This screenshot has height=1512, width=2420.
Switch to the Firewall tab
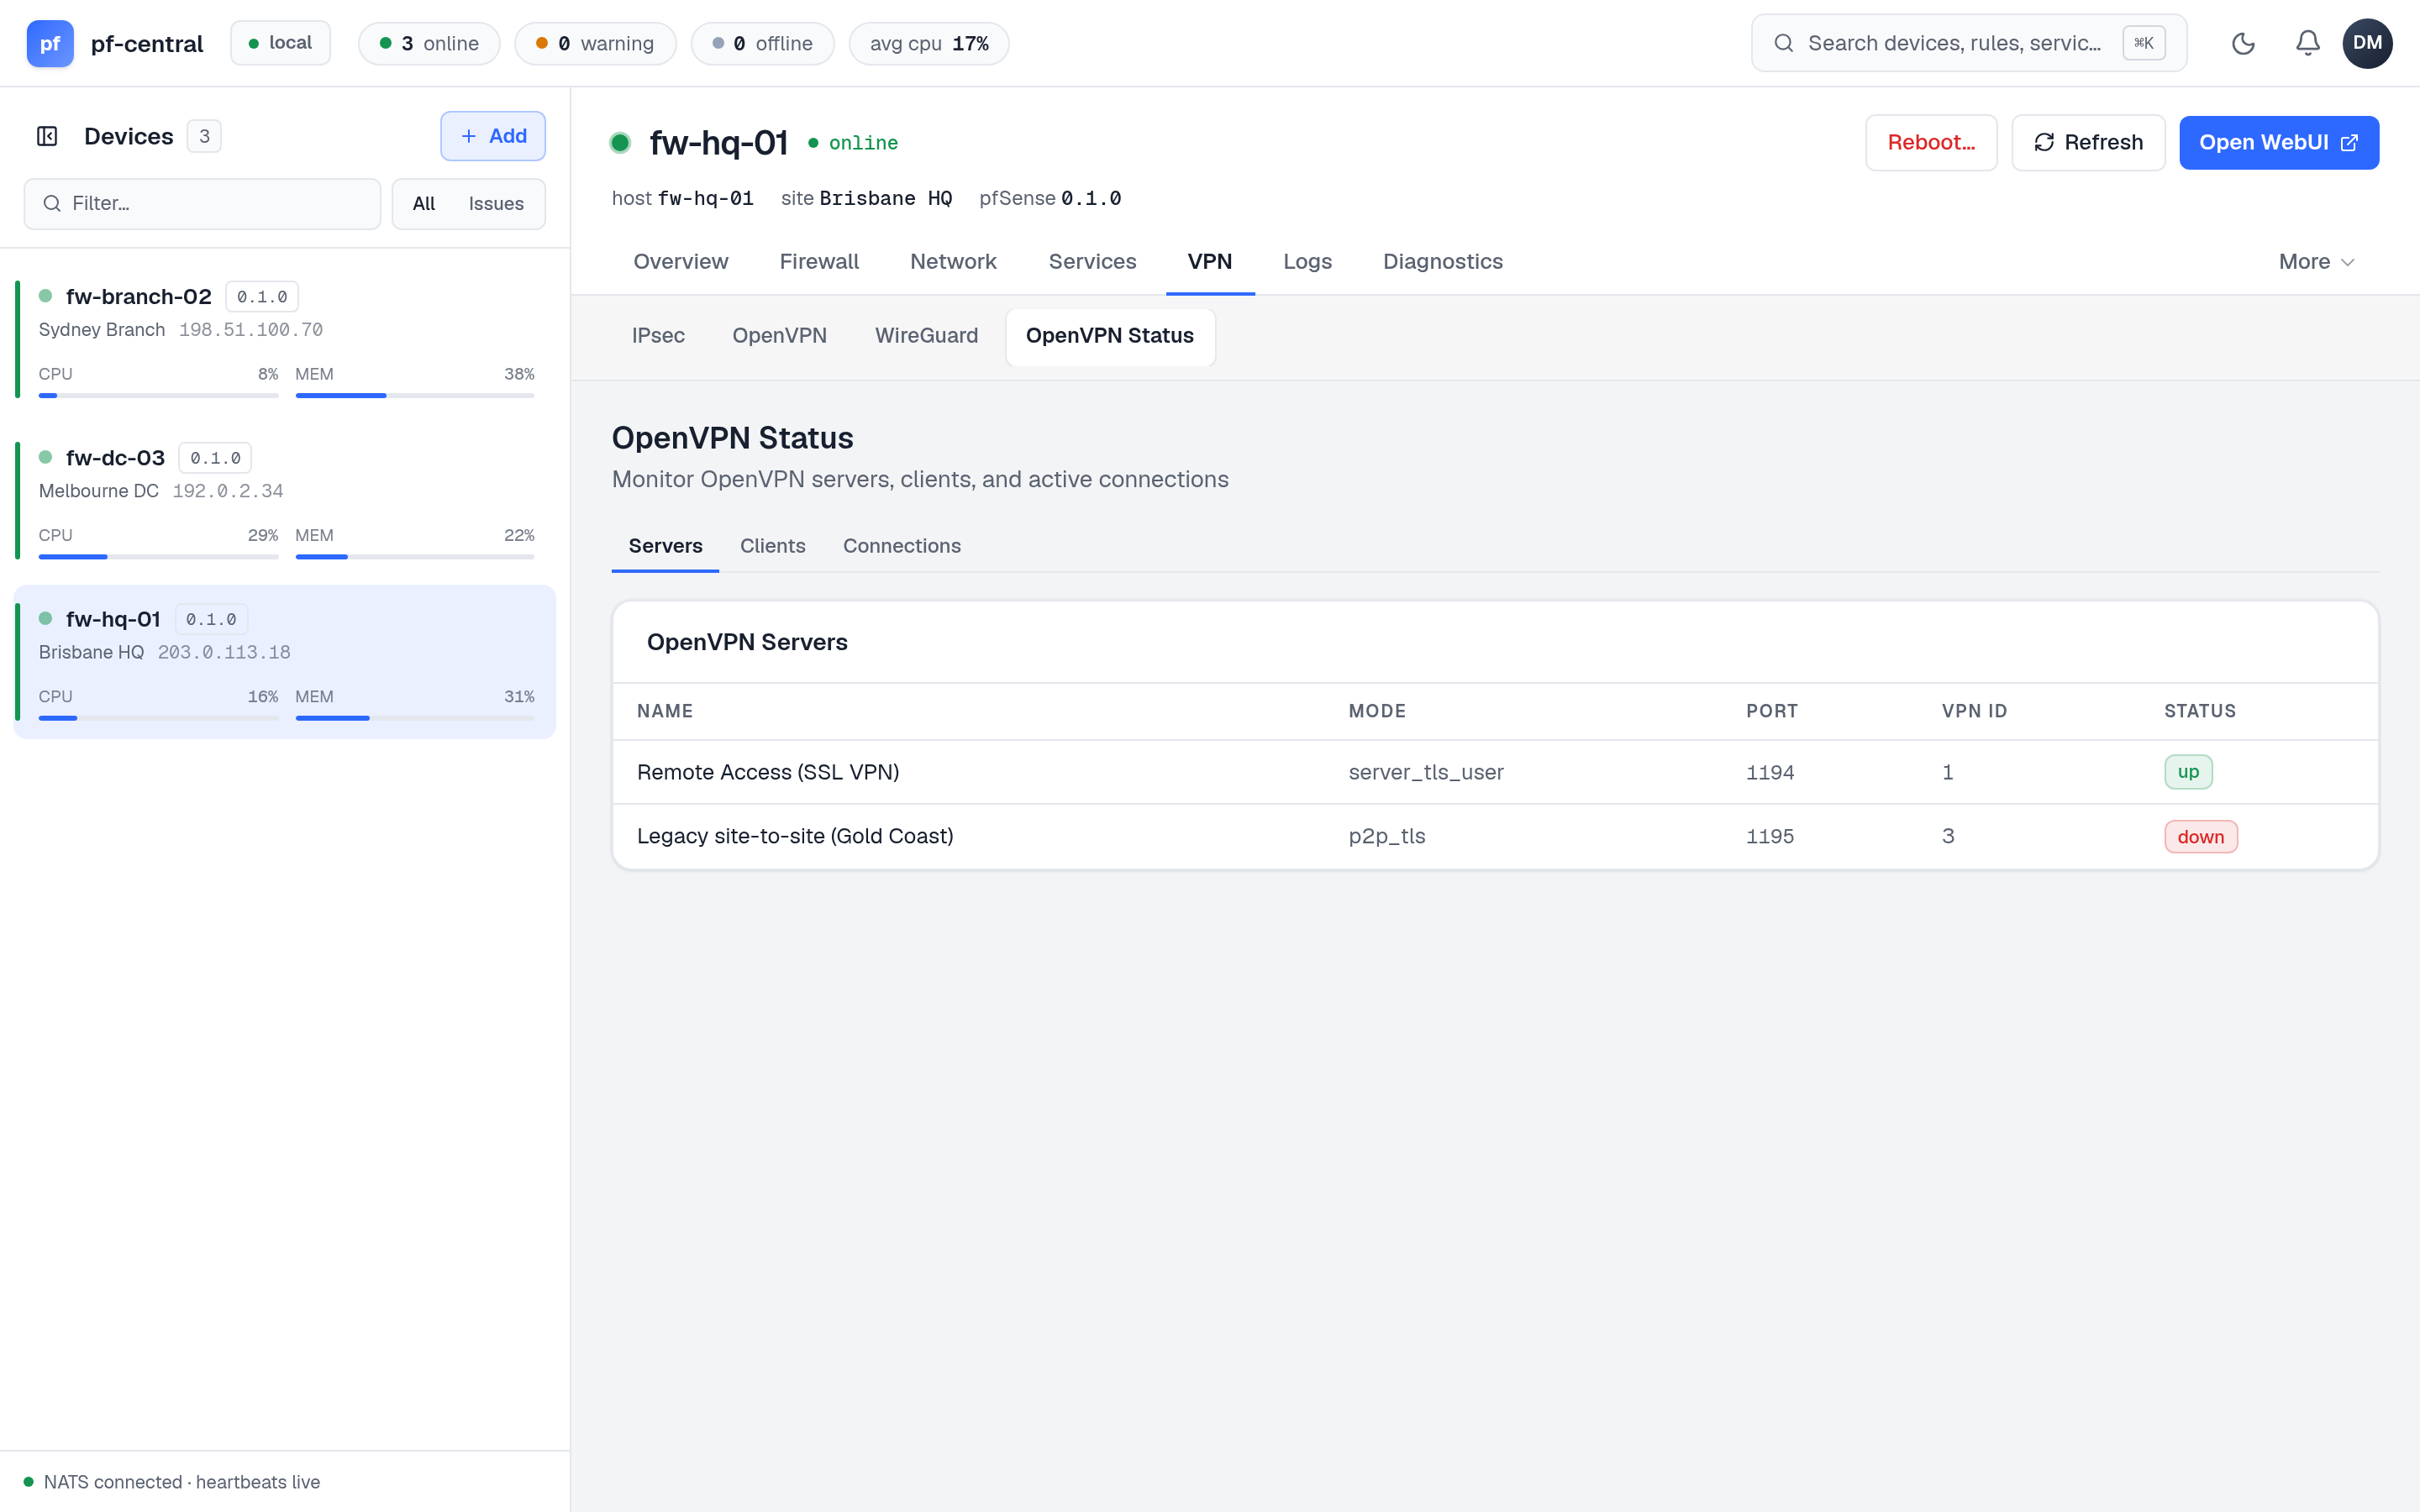[x=819, y=262]
